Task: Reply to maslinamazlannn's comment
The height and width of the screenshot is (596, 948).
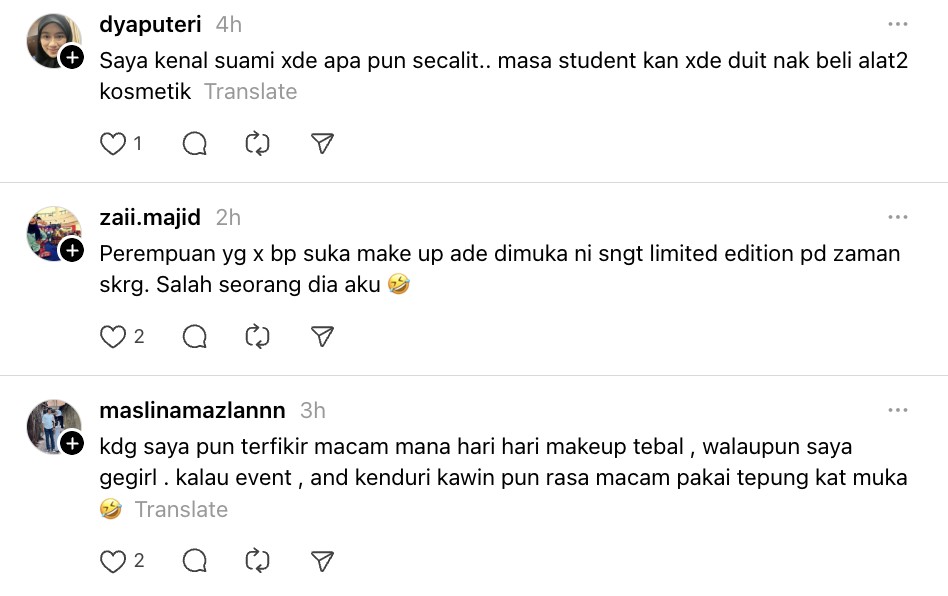Action: tap(195, 561)
